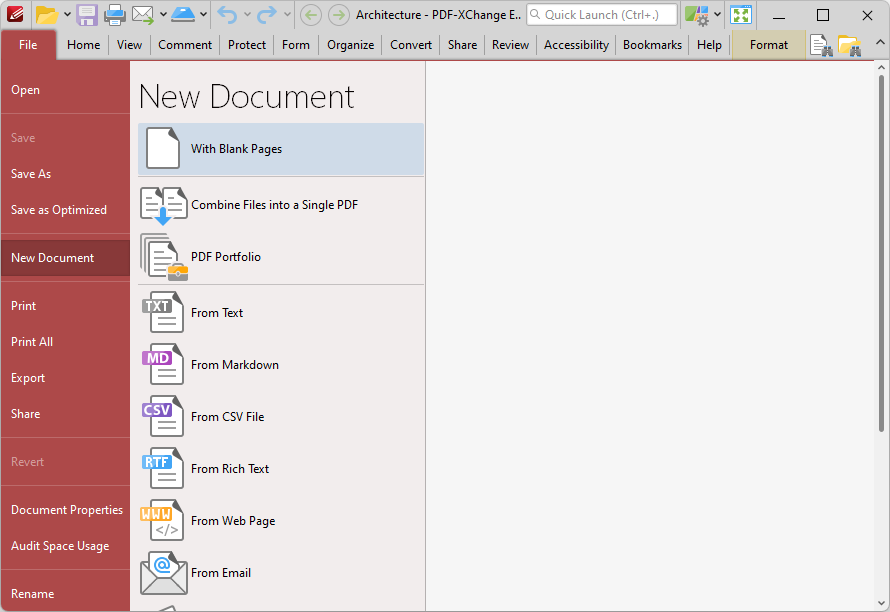Create new document With Blank Pages
Screen dimensions: 890x612
coord(236,149)
